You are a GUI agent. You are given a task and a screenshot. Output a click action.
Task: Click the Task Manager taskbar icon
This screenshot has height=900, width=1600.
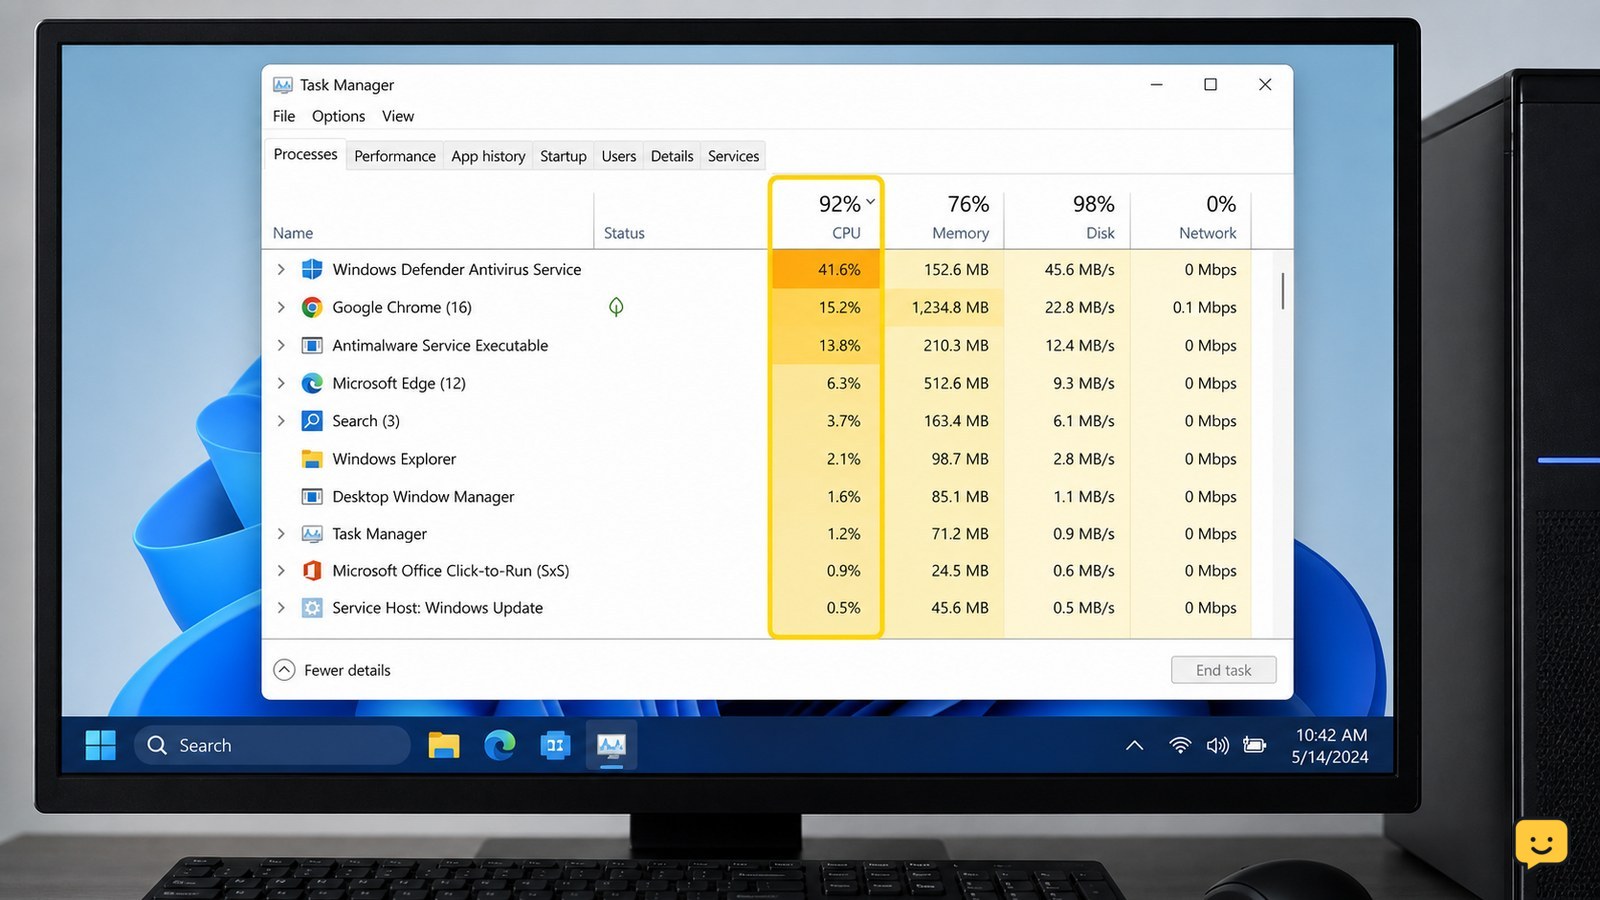pyautogui.click(x=611, y=745)
